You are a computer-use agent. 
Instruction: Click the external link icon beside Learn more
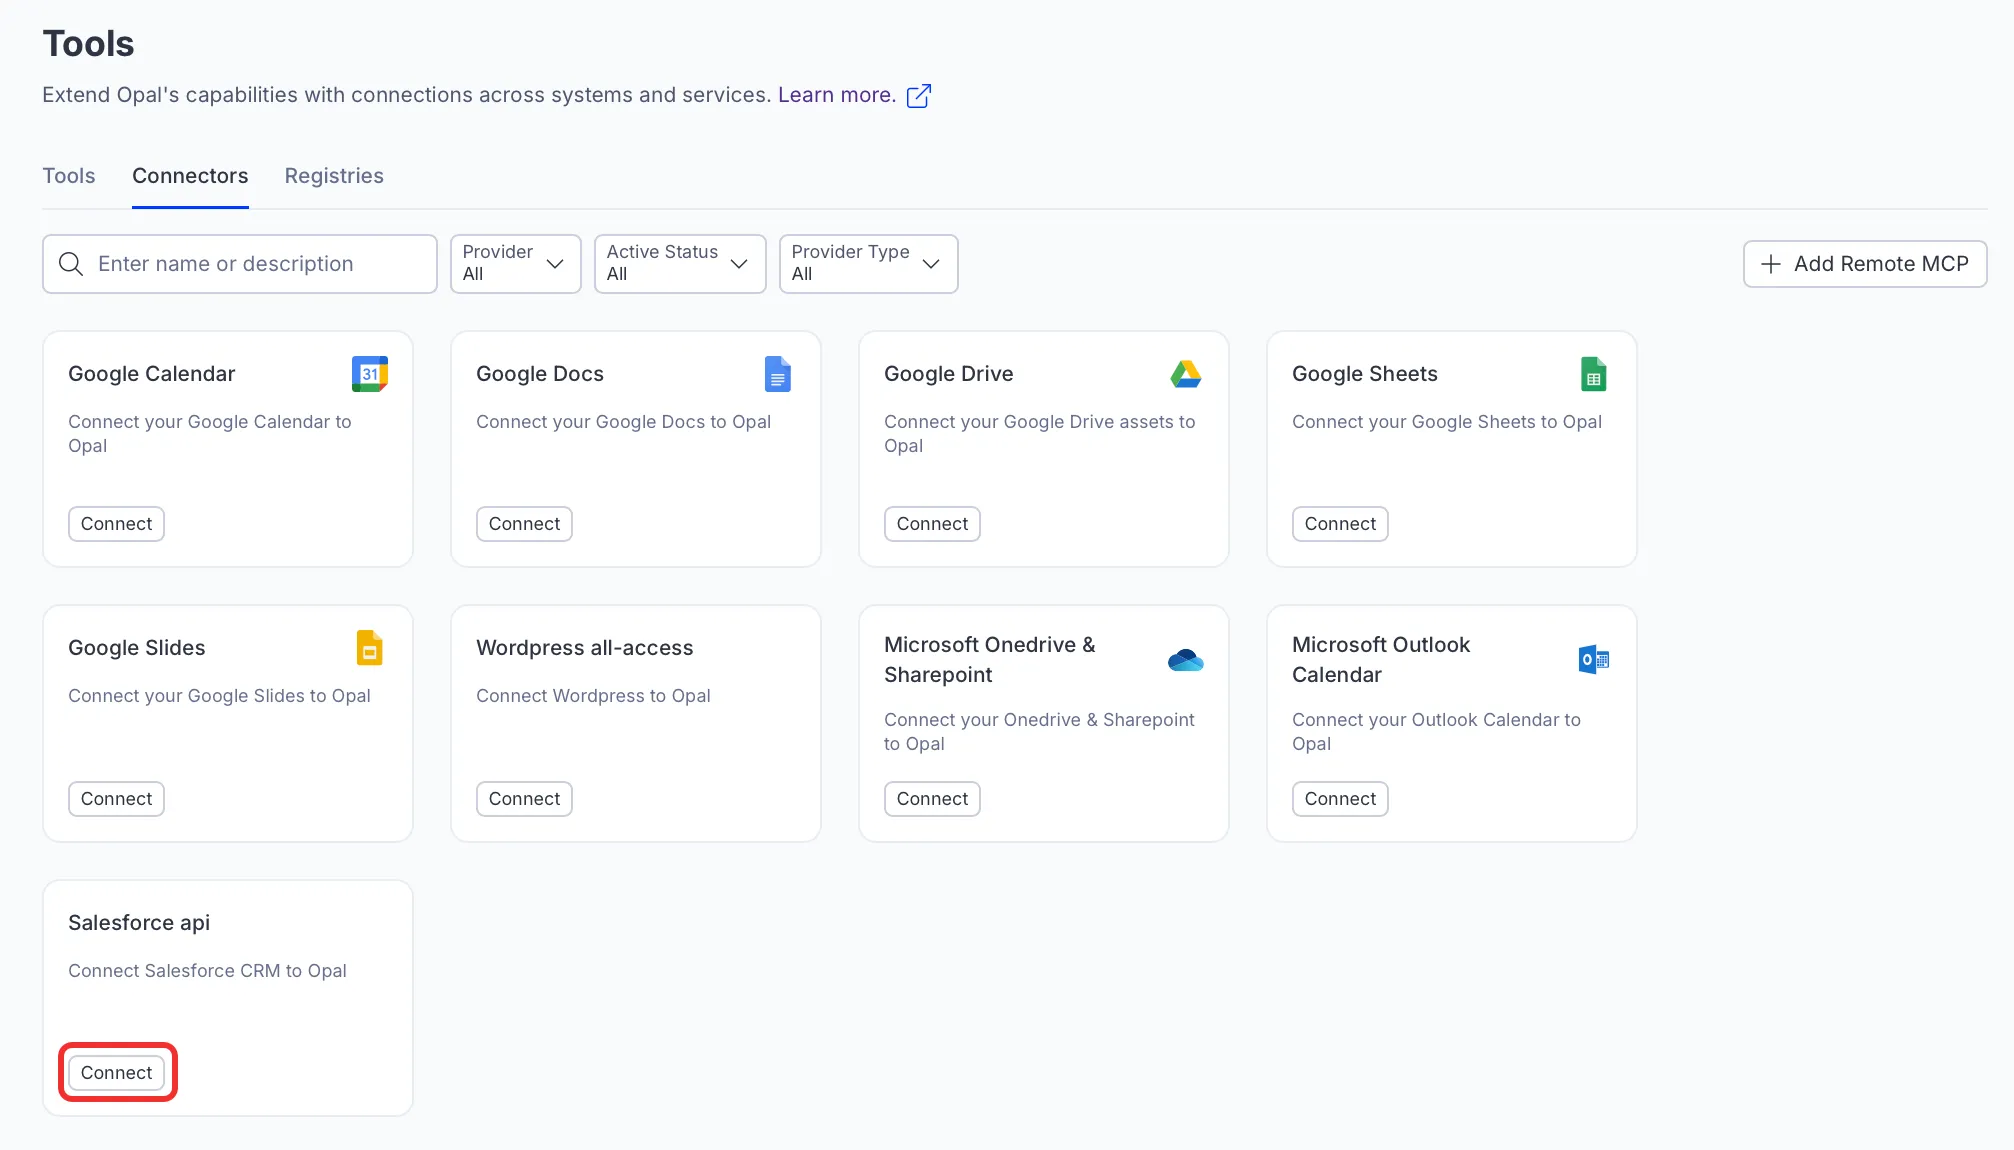pos(918,95)
